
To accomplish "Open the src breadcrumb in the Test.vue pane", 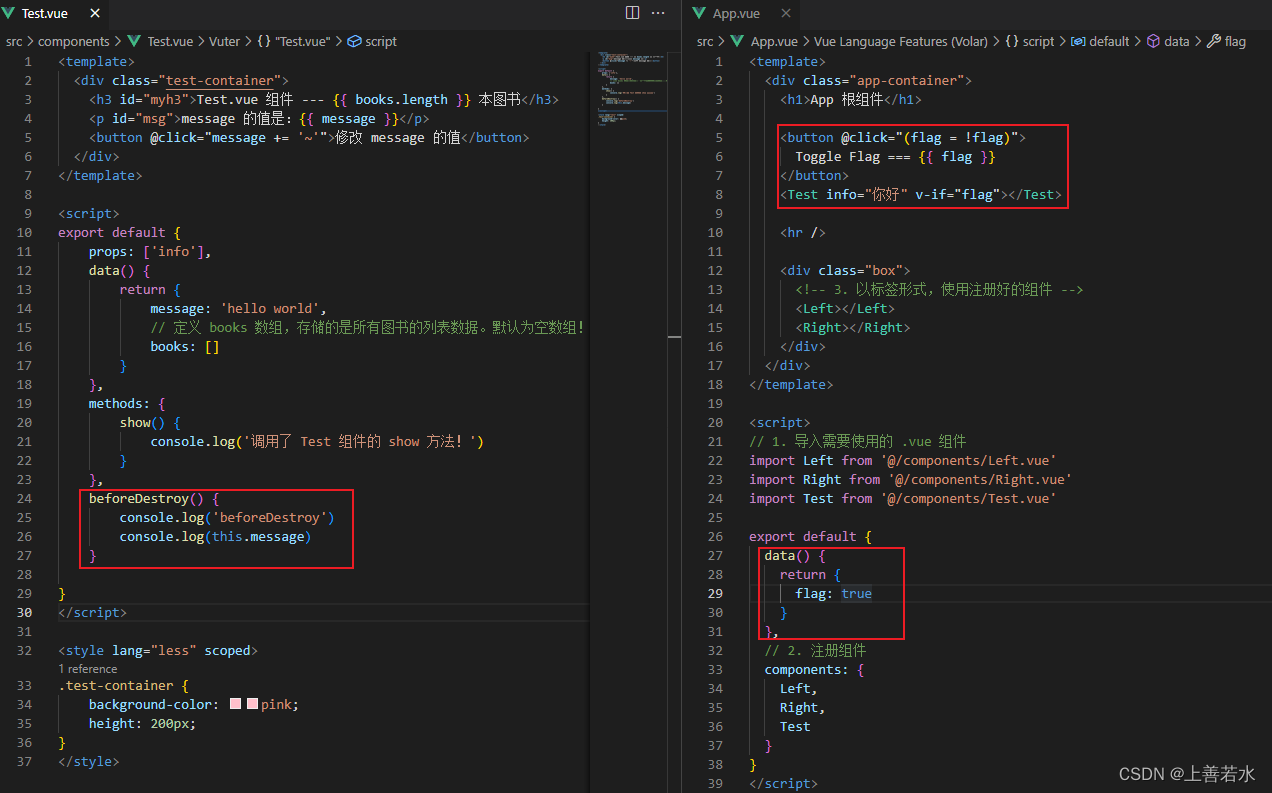I will 14,42.
